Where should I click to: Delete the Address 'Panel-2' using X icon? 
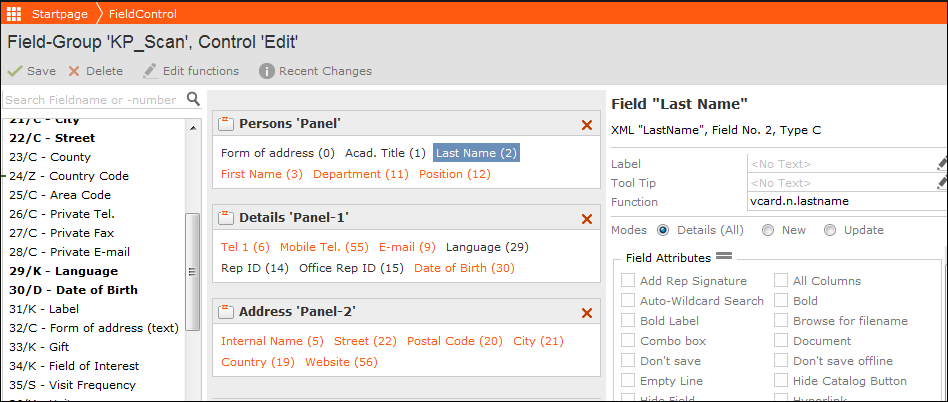[x=586, y=313]
